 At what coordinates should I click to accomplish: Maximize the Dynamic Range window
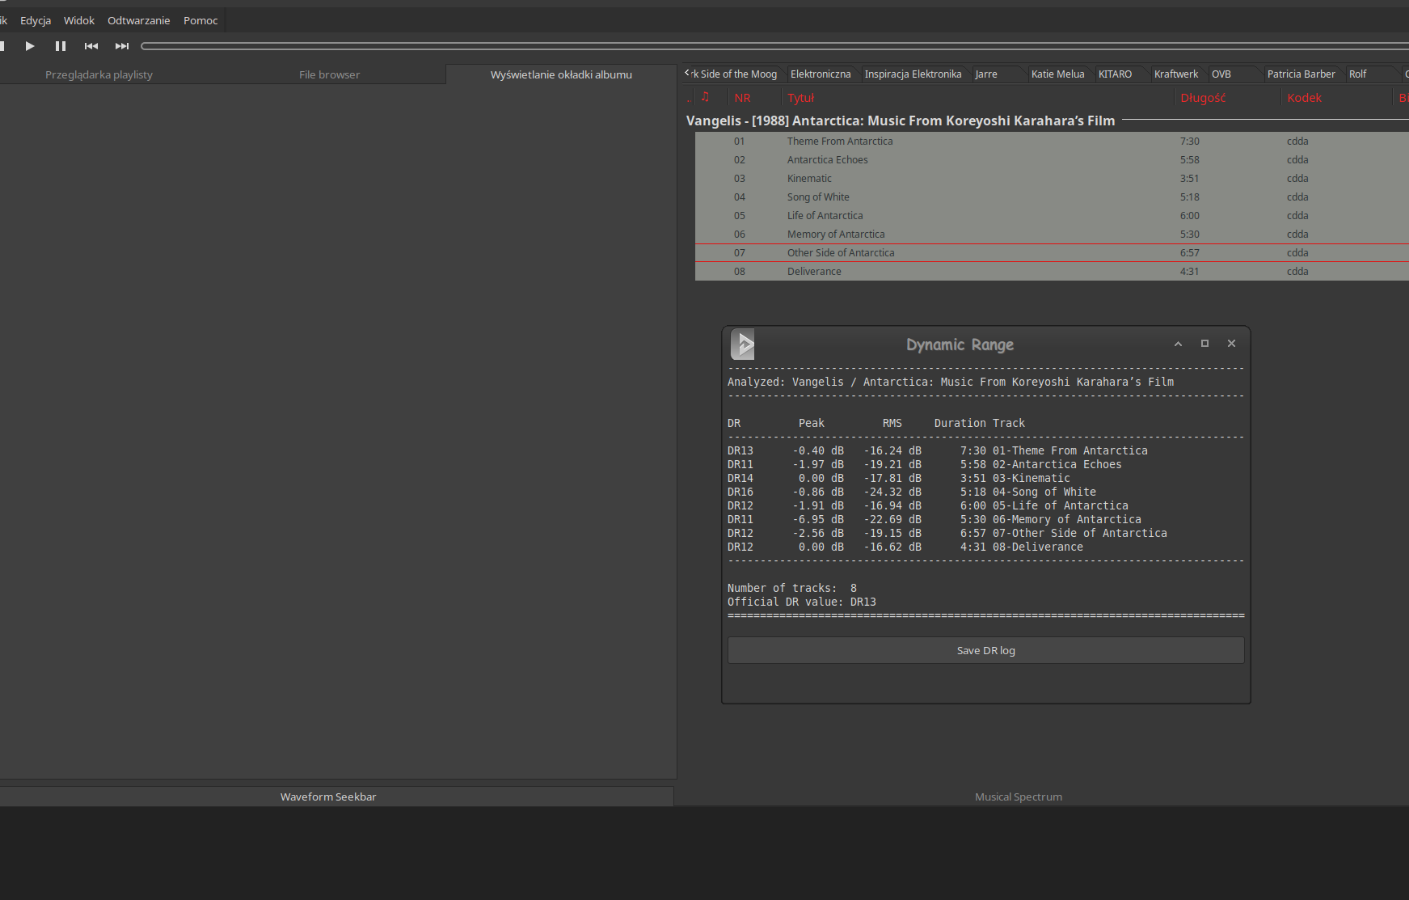click(x=1205, y=343)
